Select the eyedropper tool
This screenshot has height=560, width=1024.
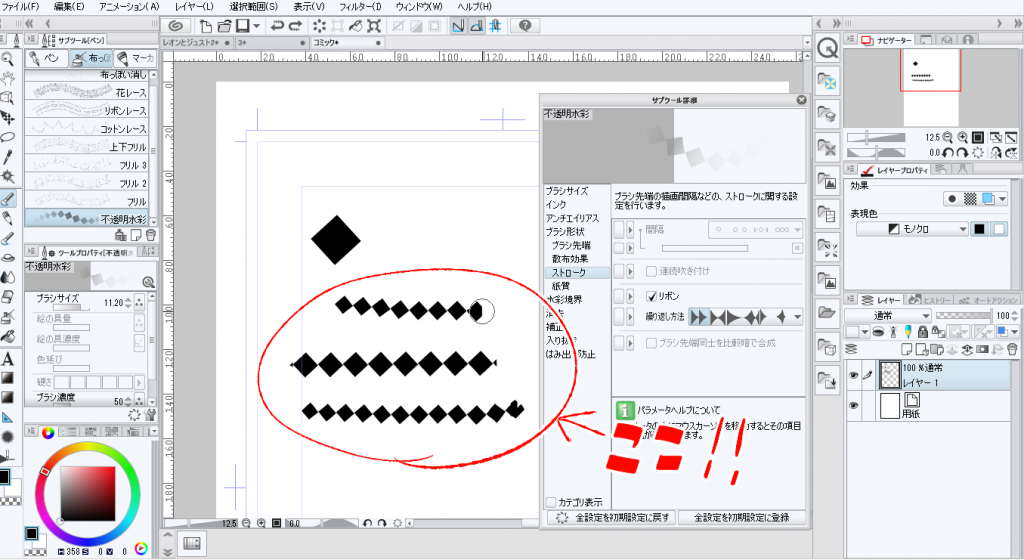[x=8, y=157]
